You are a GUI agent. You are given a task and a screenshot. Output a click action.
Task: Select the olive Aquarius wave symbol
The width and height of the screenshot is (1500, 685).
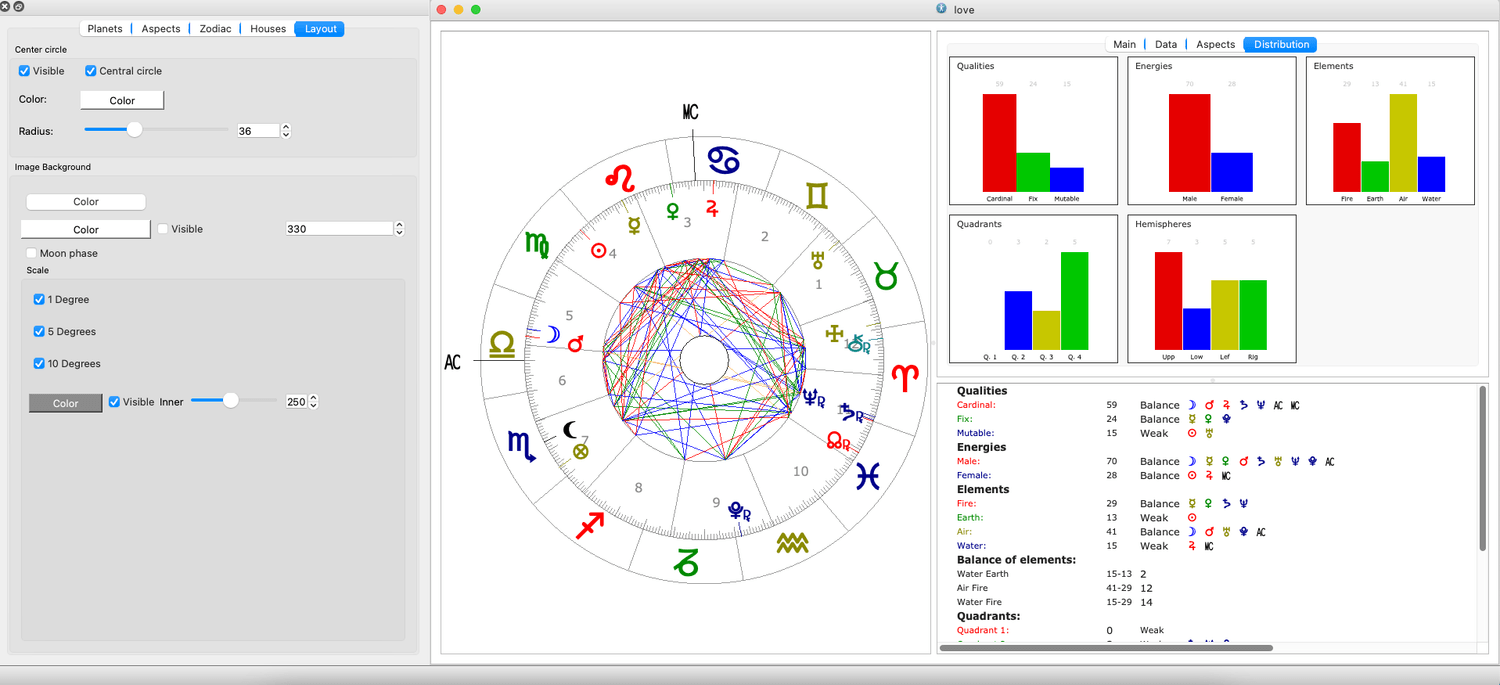[x=792, y=543]
